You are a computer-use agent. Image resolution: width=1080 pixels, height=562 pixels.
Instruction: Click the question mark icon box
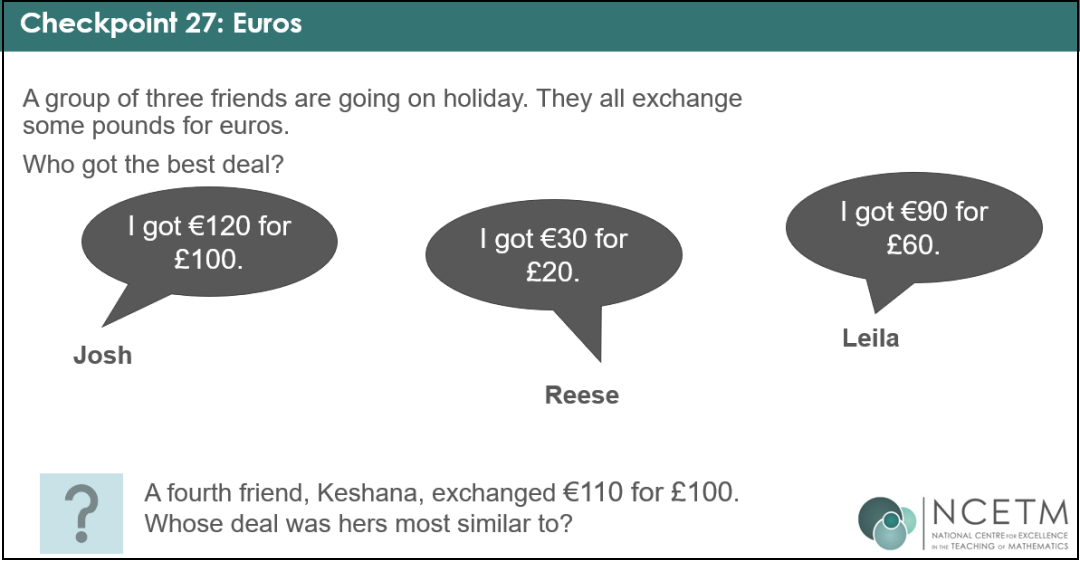click(x=81, y=513)
